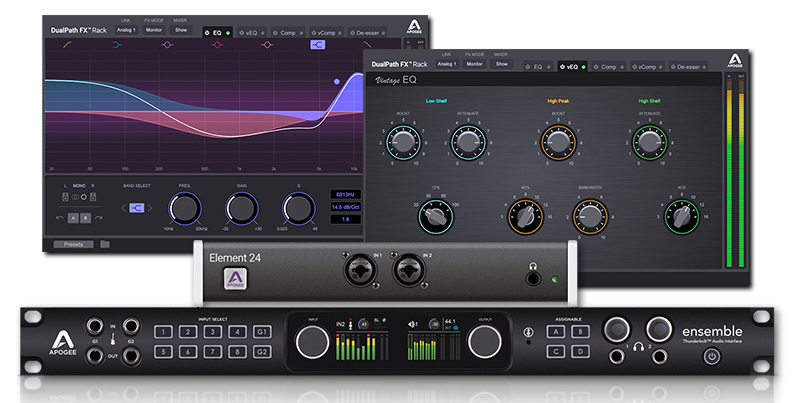Click the Band Select filter shape icon
This screenshot has width=800, height=403.
coord(136,208)
